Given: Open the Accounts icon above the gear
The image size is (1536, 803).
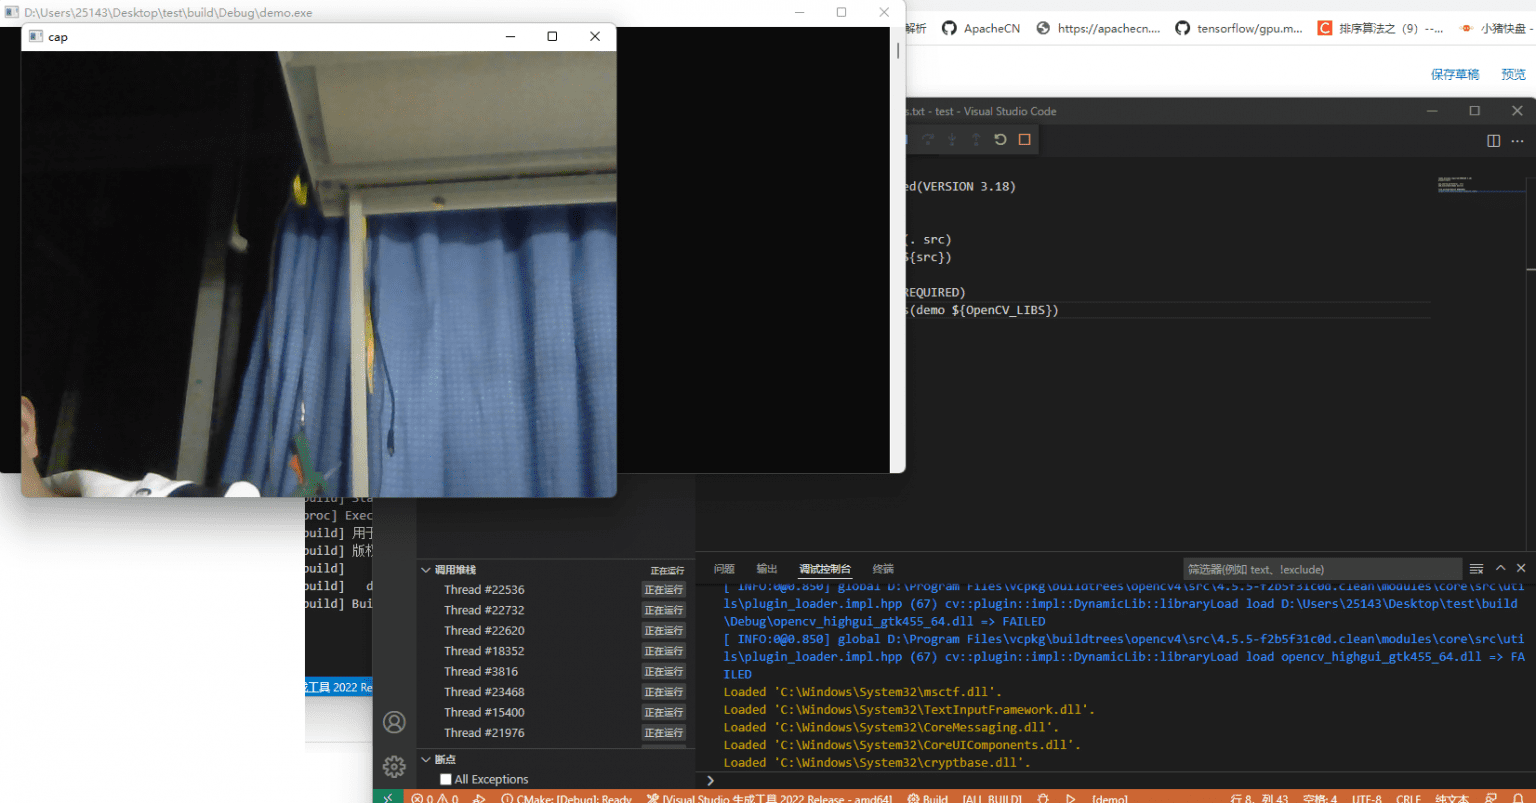Looking at the screenshot, I should pos(394,722).
